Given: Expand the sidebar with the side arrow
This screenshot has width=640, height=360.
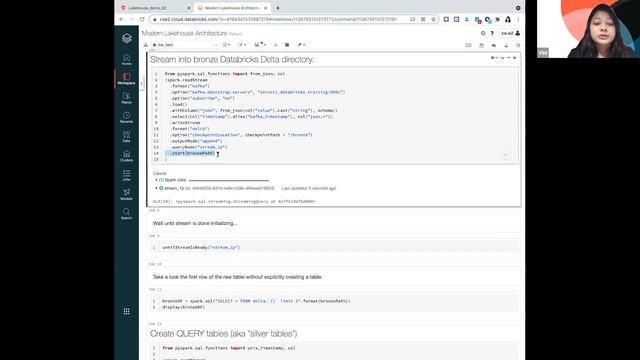Looking at the screenshot, I should point(141,84).
